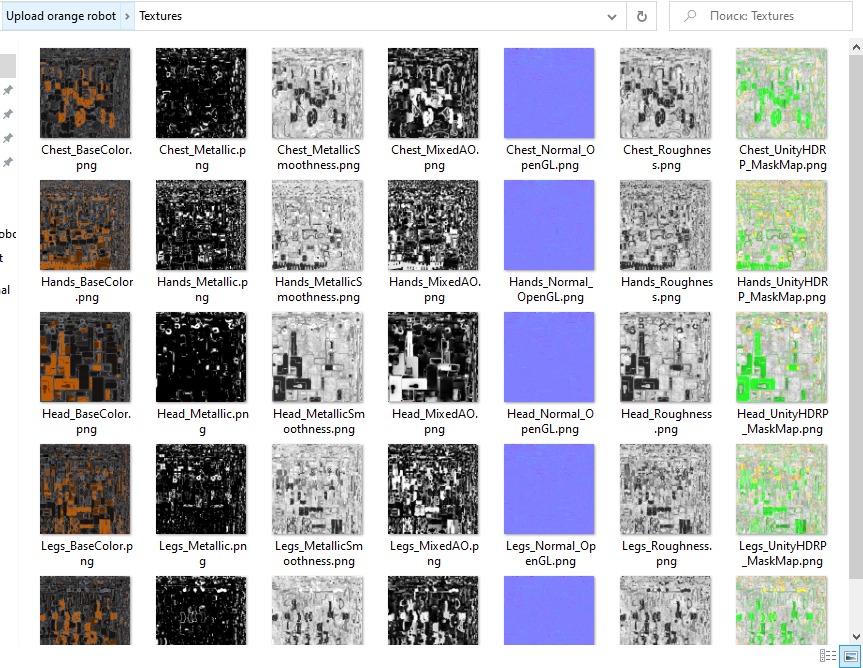
Task: Select Chest_BaseColor.png thumbnail
Action: [85, 93]
